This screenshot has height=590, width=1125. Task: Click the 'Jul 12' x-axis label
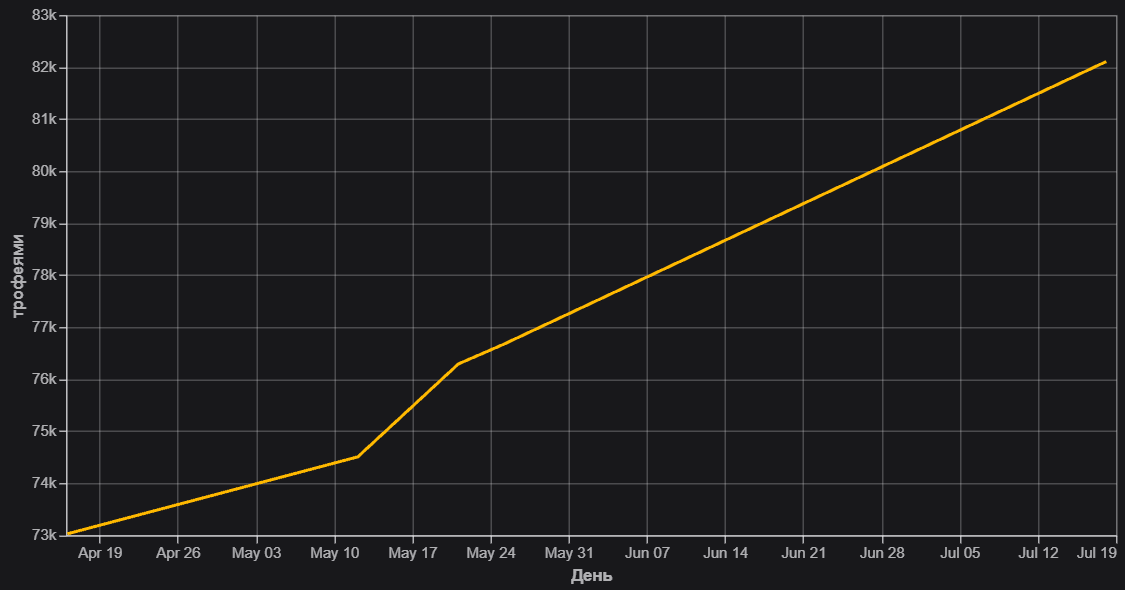(1038, 553)
